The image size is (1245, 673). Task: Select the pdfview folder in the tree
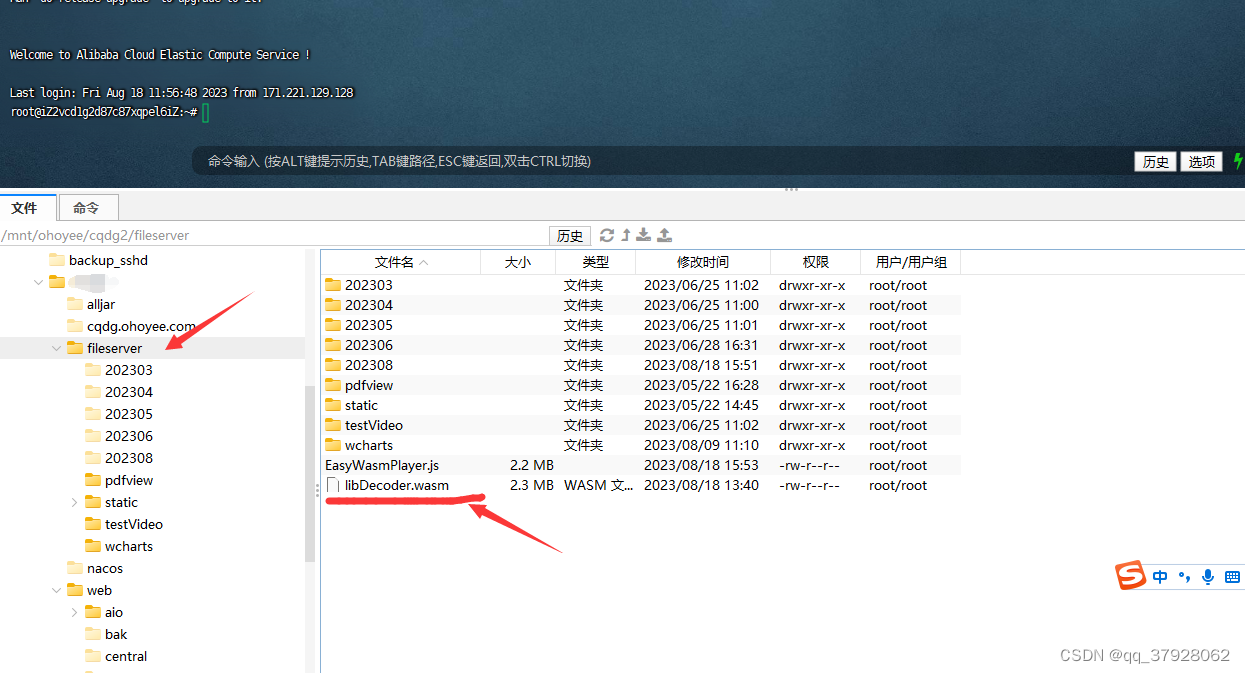coord(129,480)
